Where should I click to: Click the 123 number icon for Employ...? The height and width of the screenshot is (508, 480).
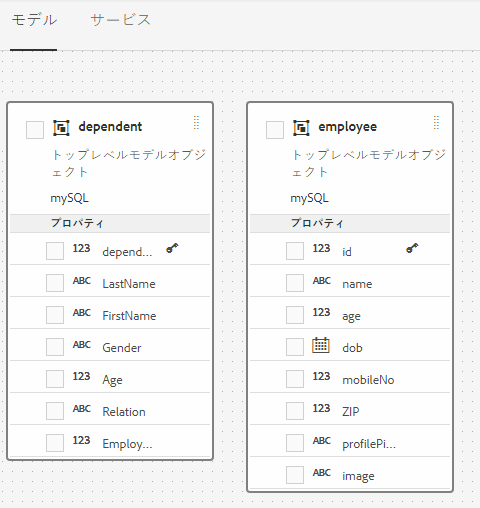point(81,440)
